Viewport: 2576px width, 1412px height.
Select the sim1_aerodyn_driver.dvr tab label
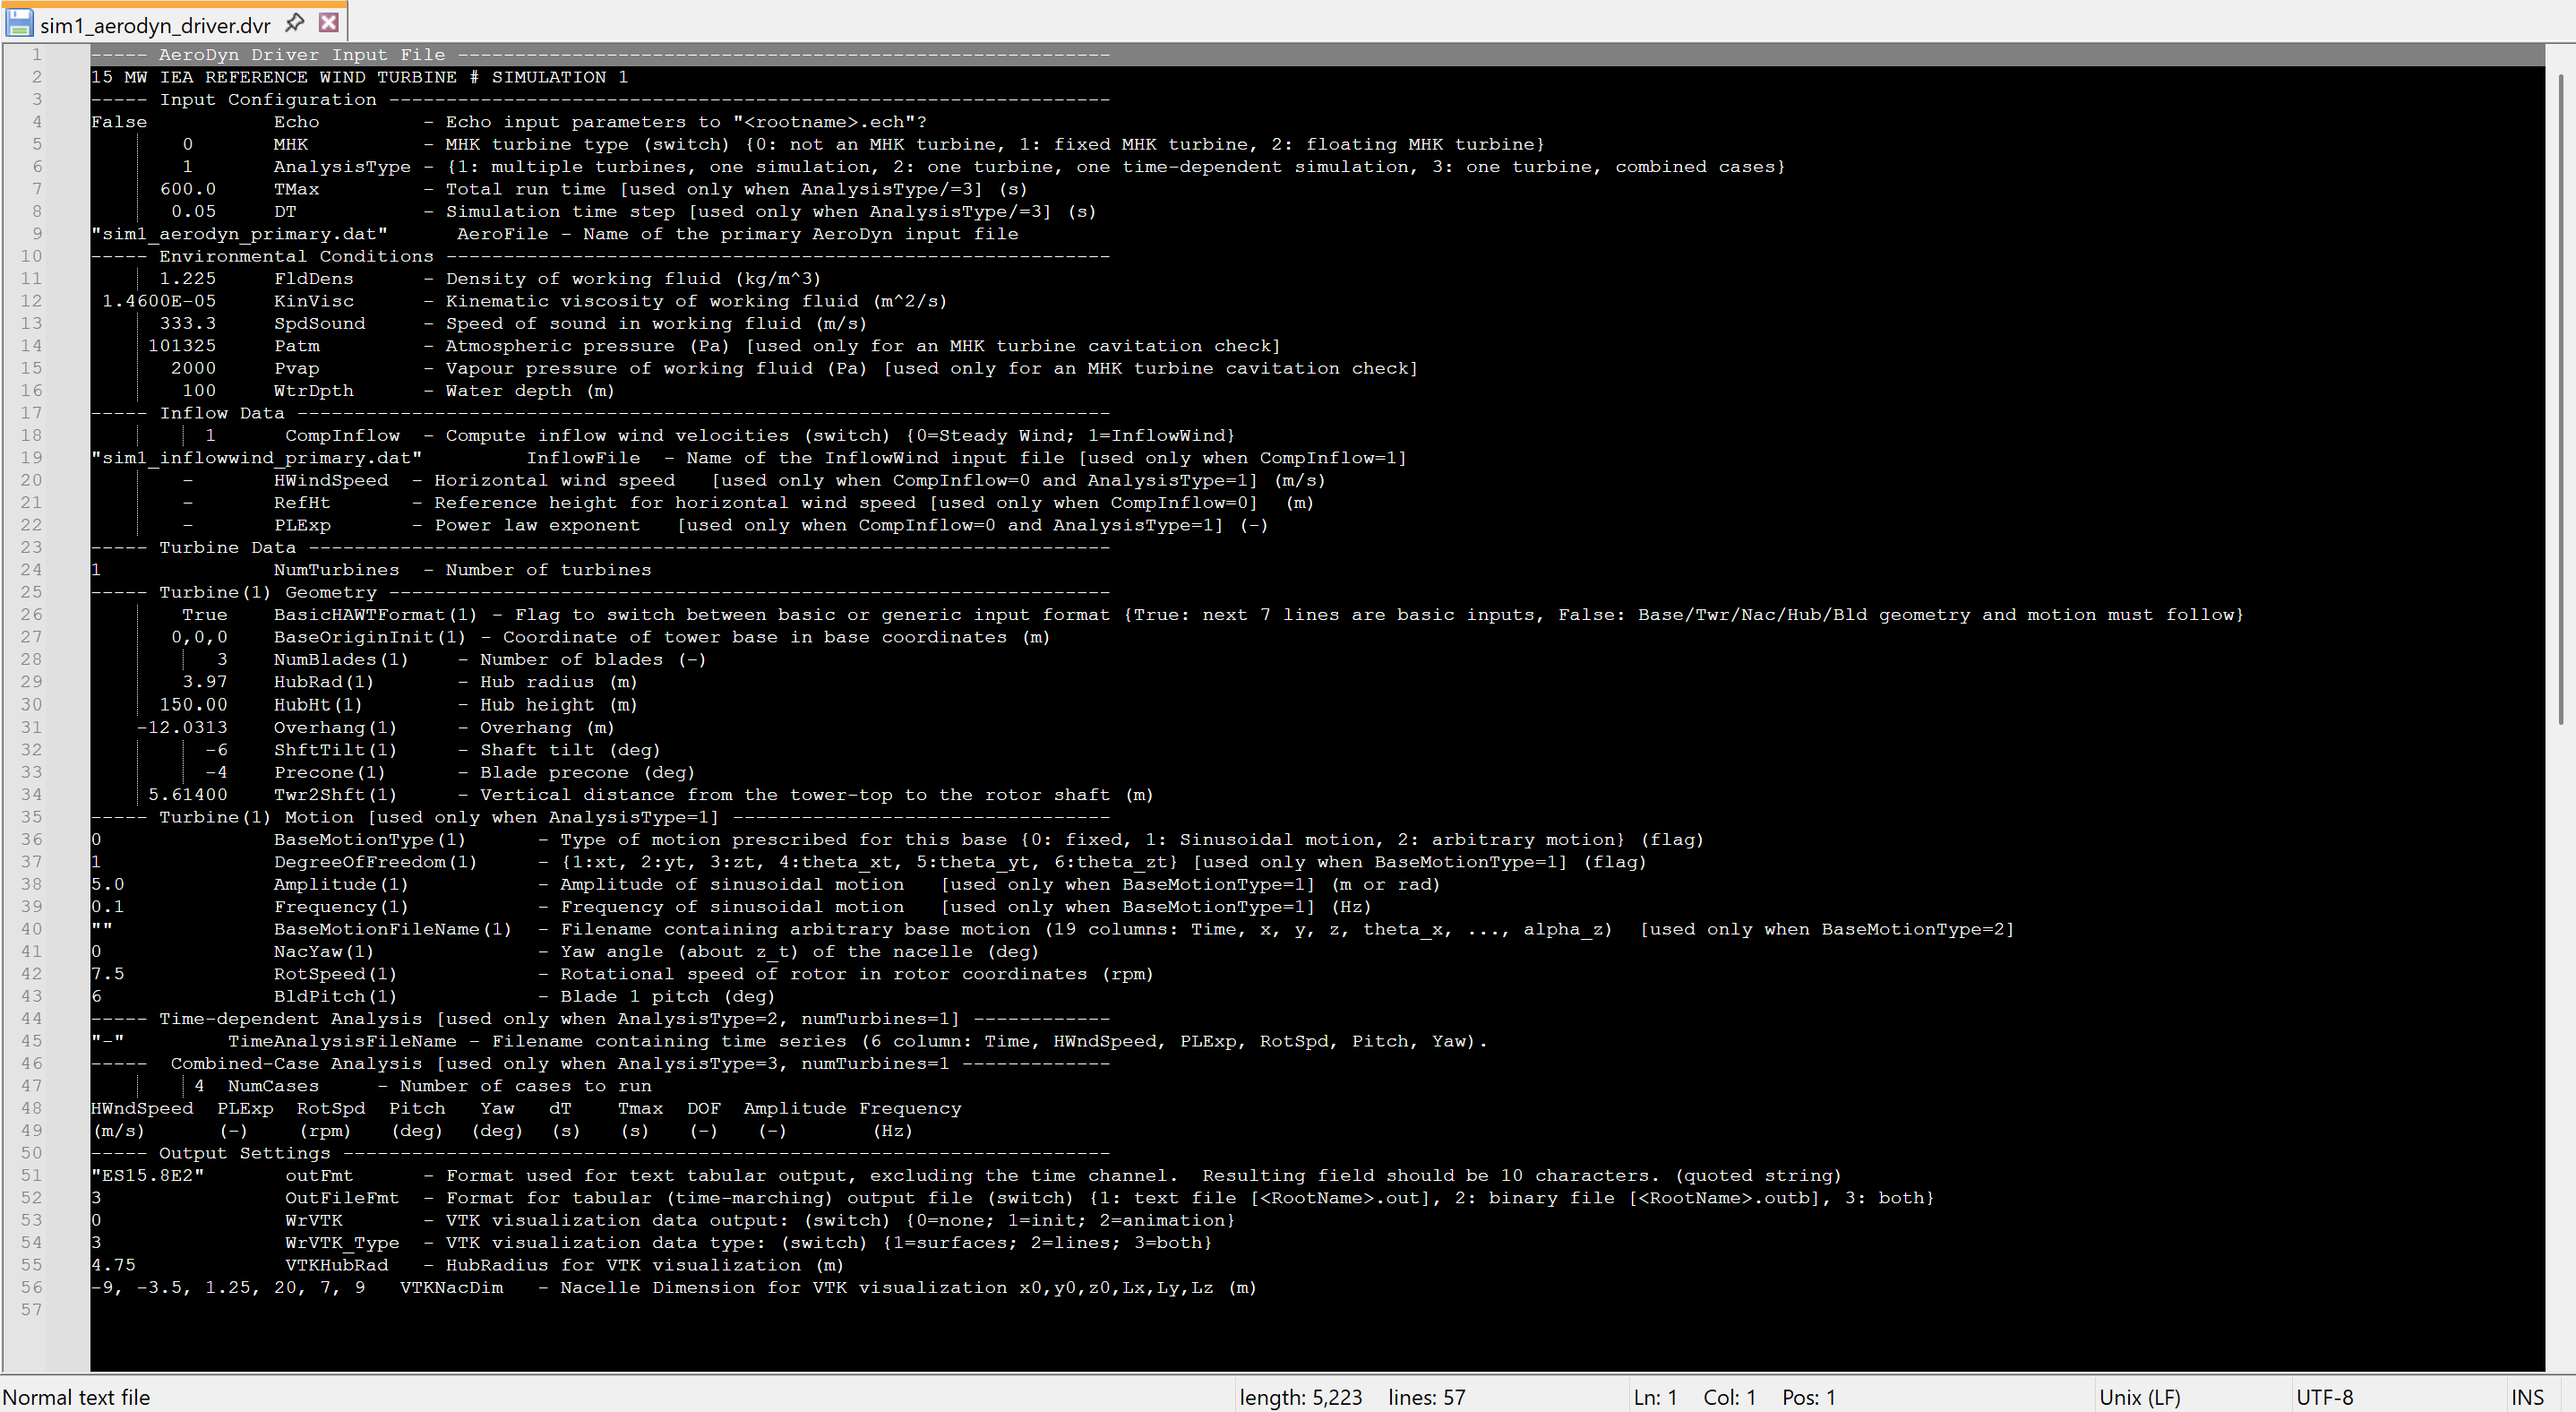[155, 25]
